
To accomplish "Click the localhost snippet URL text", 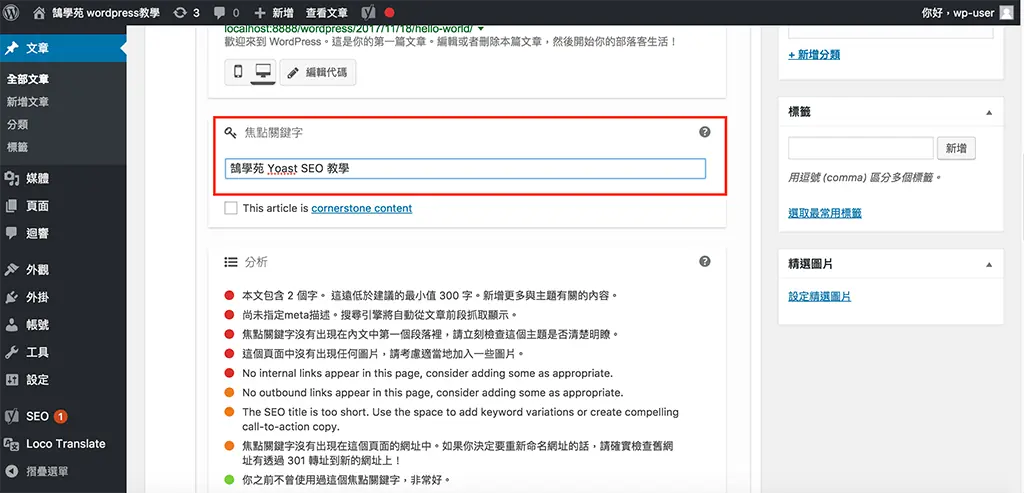I will pyautogui.click(x=349, y=29).
